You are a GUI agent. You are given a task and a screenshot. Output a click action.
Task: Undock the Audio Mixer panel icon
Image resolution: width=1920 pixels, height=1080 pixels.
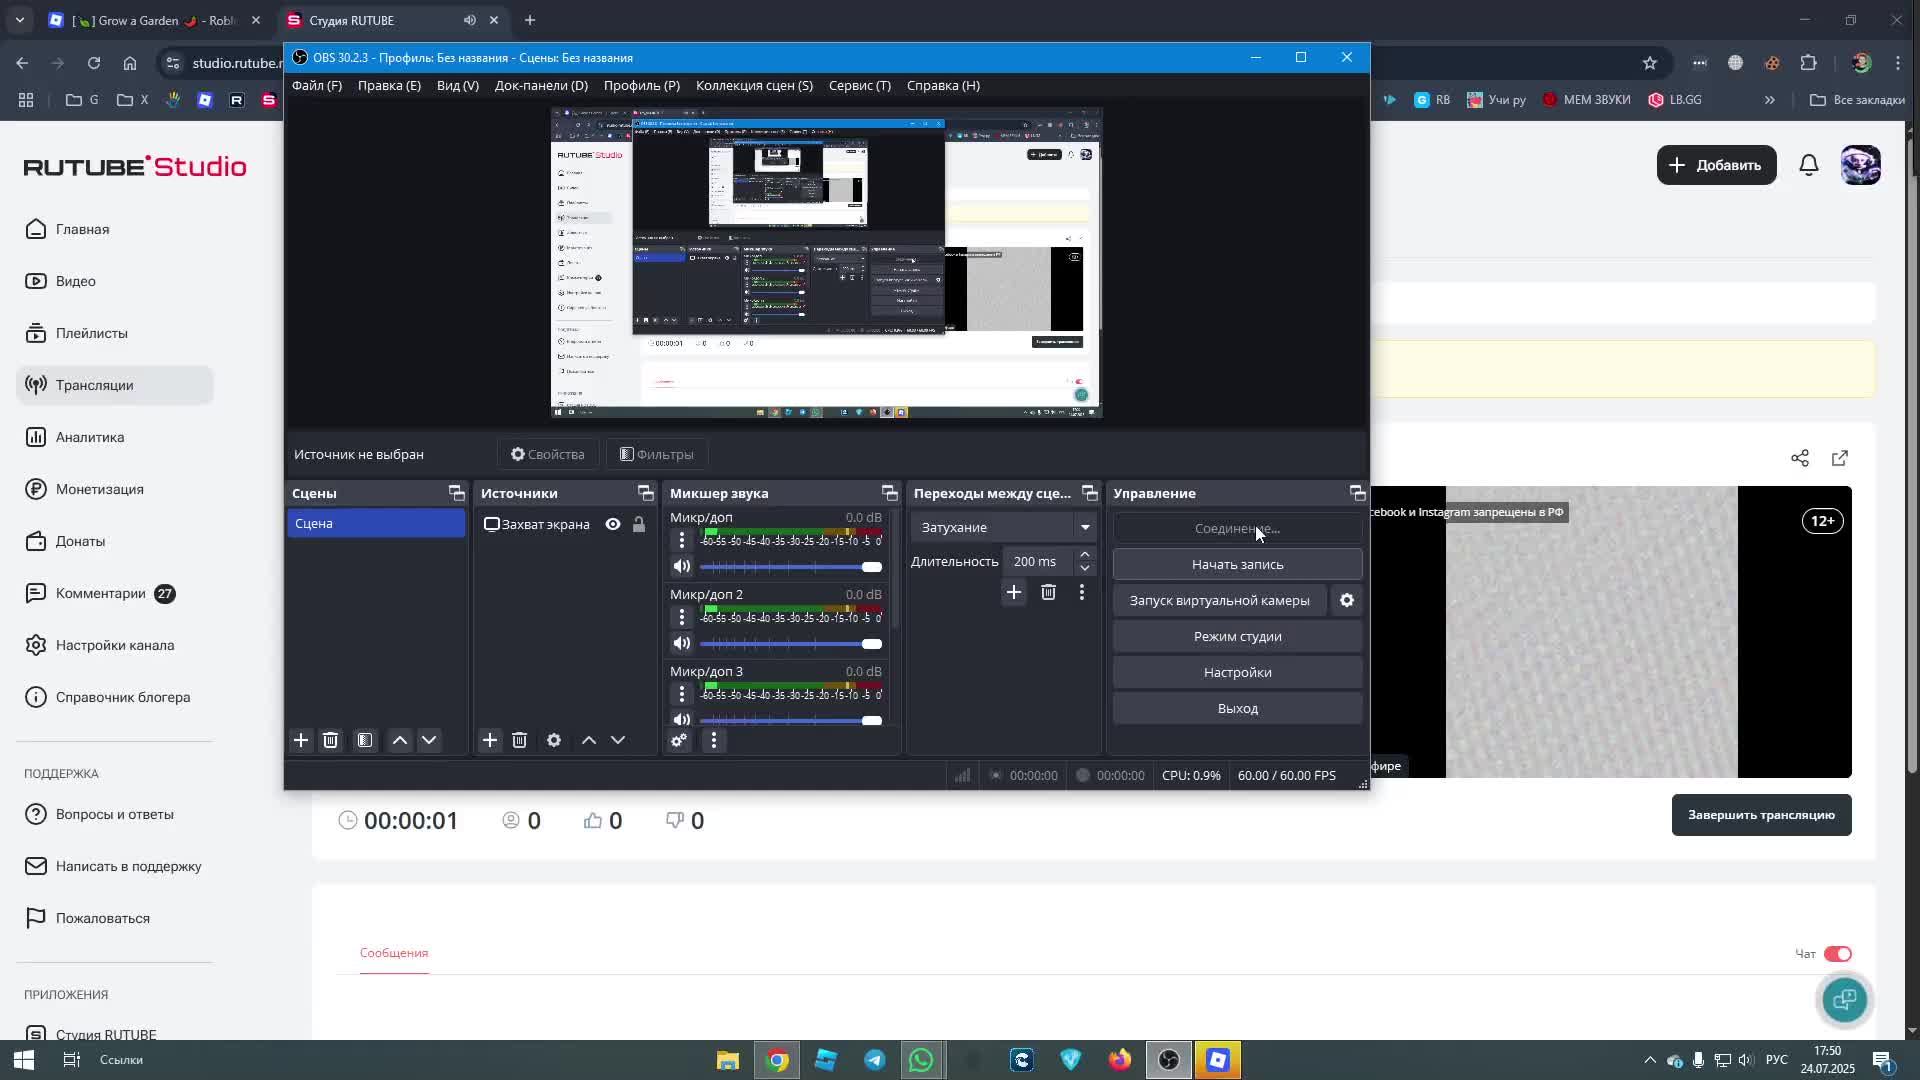point(889,493)
